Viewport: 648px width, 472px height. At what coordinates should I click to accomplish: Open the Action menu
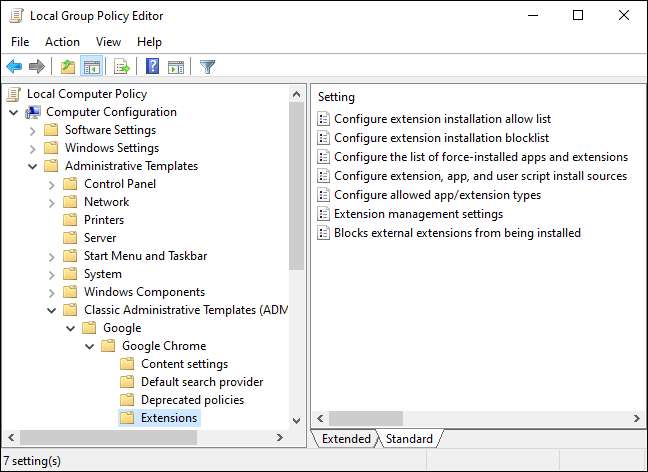pyautogui.click(x=62, y=42)
